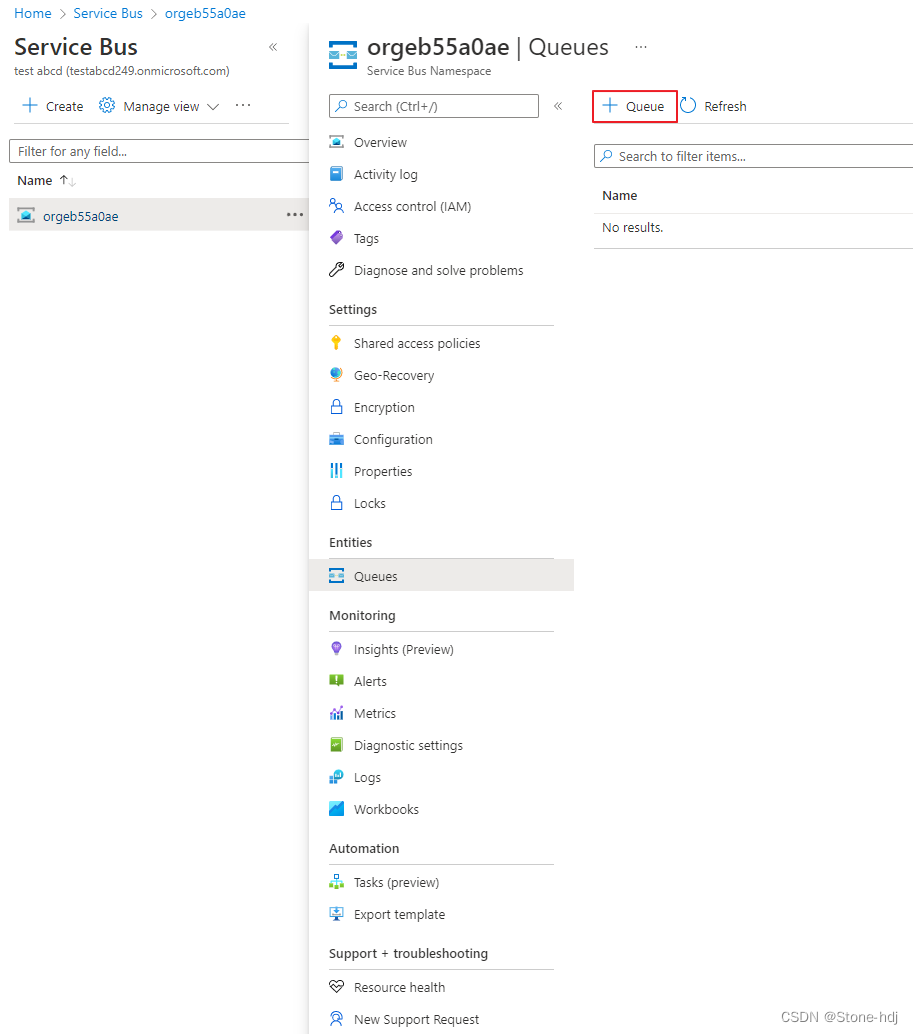Viewport: 913px width, 1034px height.
Task: Open Activity log text entry
Action: [x=386, y=175]
